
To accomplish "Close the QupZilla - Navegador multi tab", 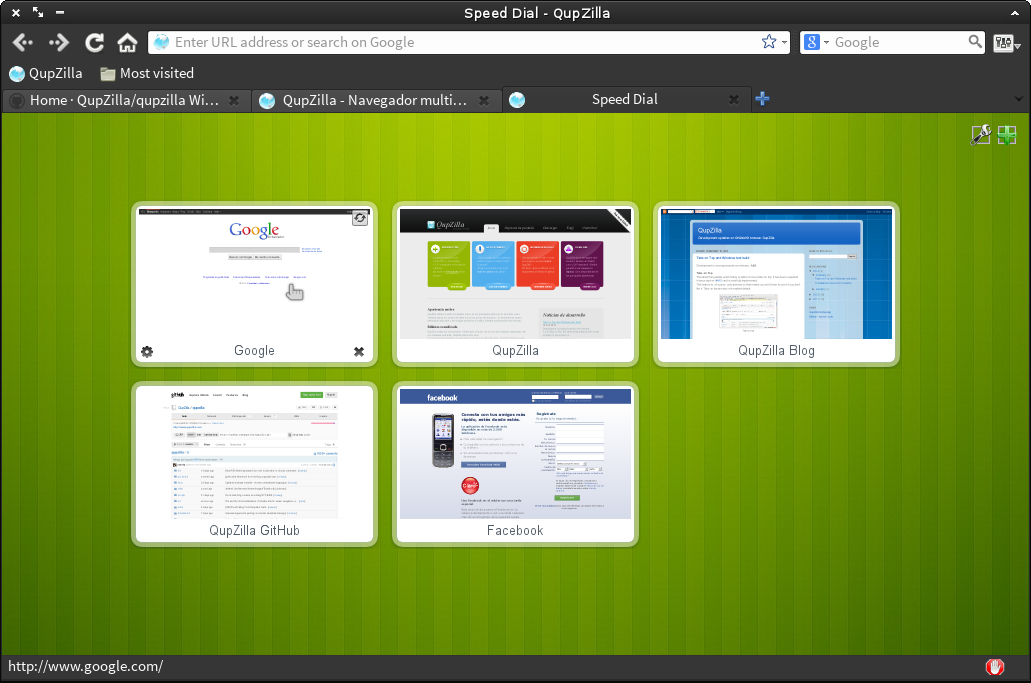I will (484, 101).
